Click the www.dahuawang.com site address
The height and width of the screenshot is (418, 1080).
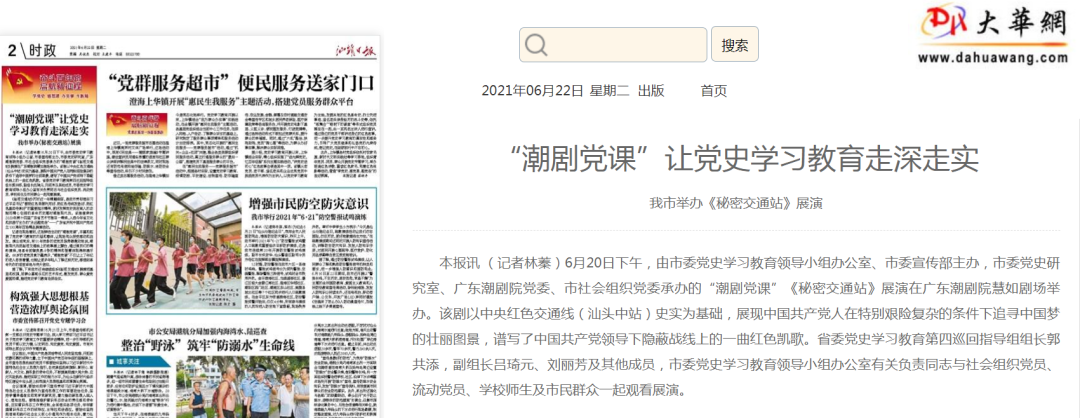[993, 59]
